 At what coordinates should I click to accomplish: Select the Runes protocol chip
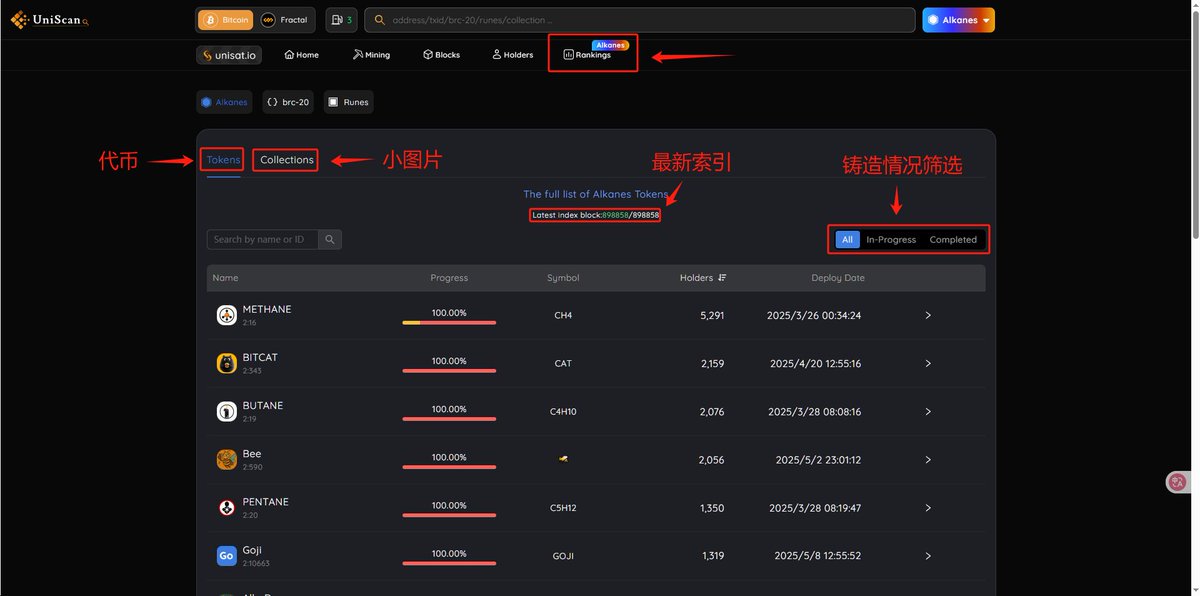[349, 102]
